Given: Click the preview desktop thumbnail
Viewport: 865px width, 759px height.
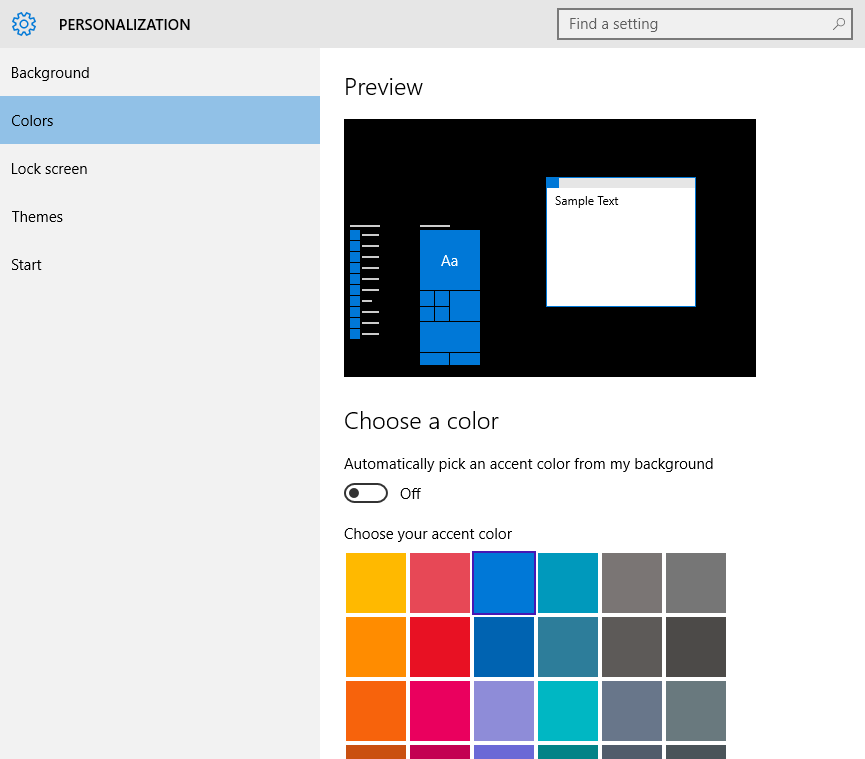Looking at the screenshot, I should (x=549, y=248).
